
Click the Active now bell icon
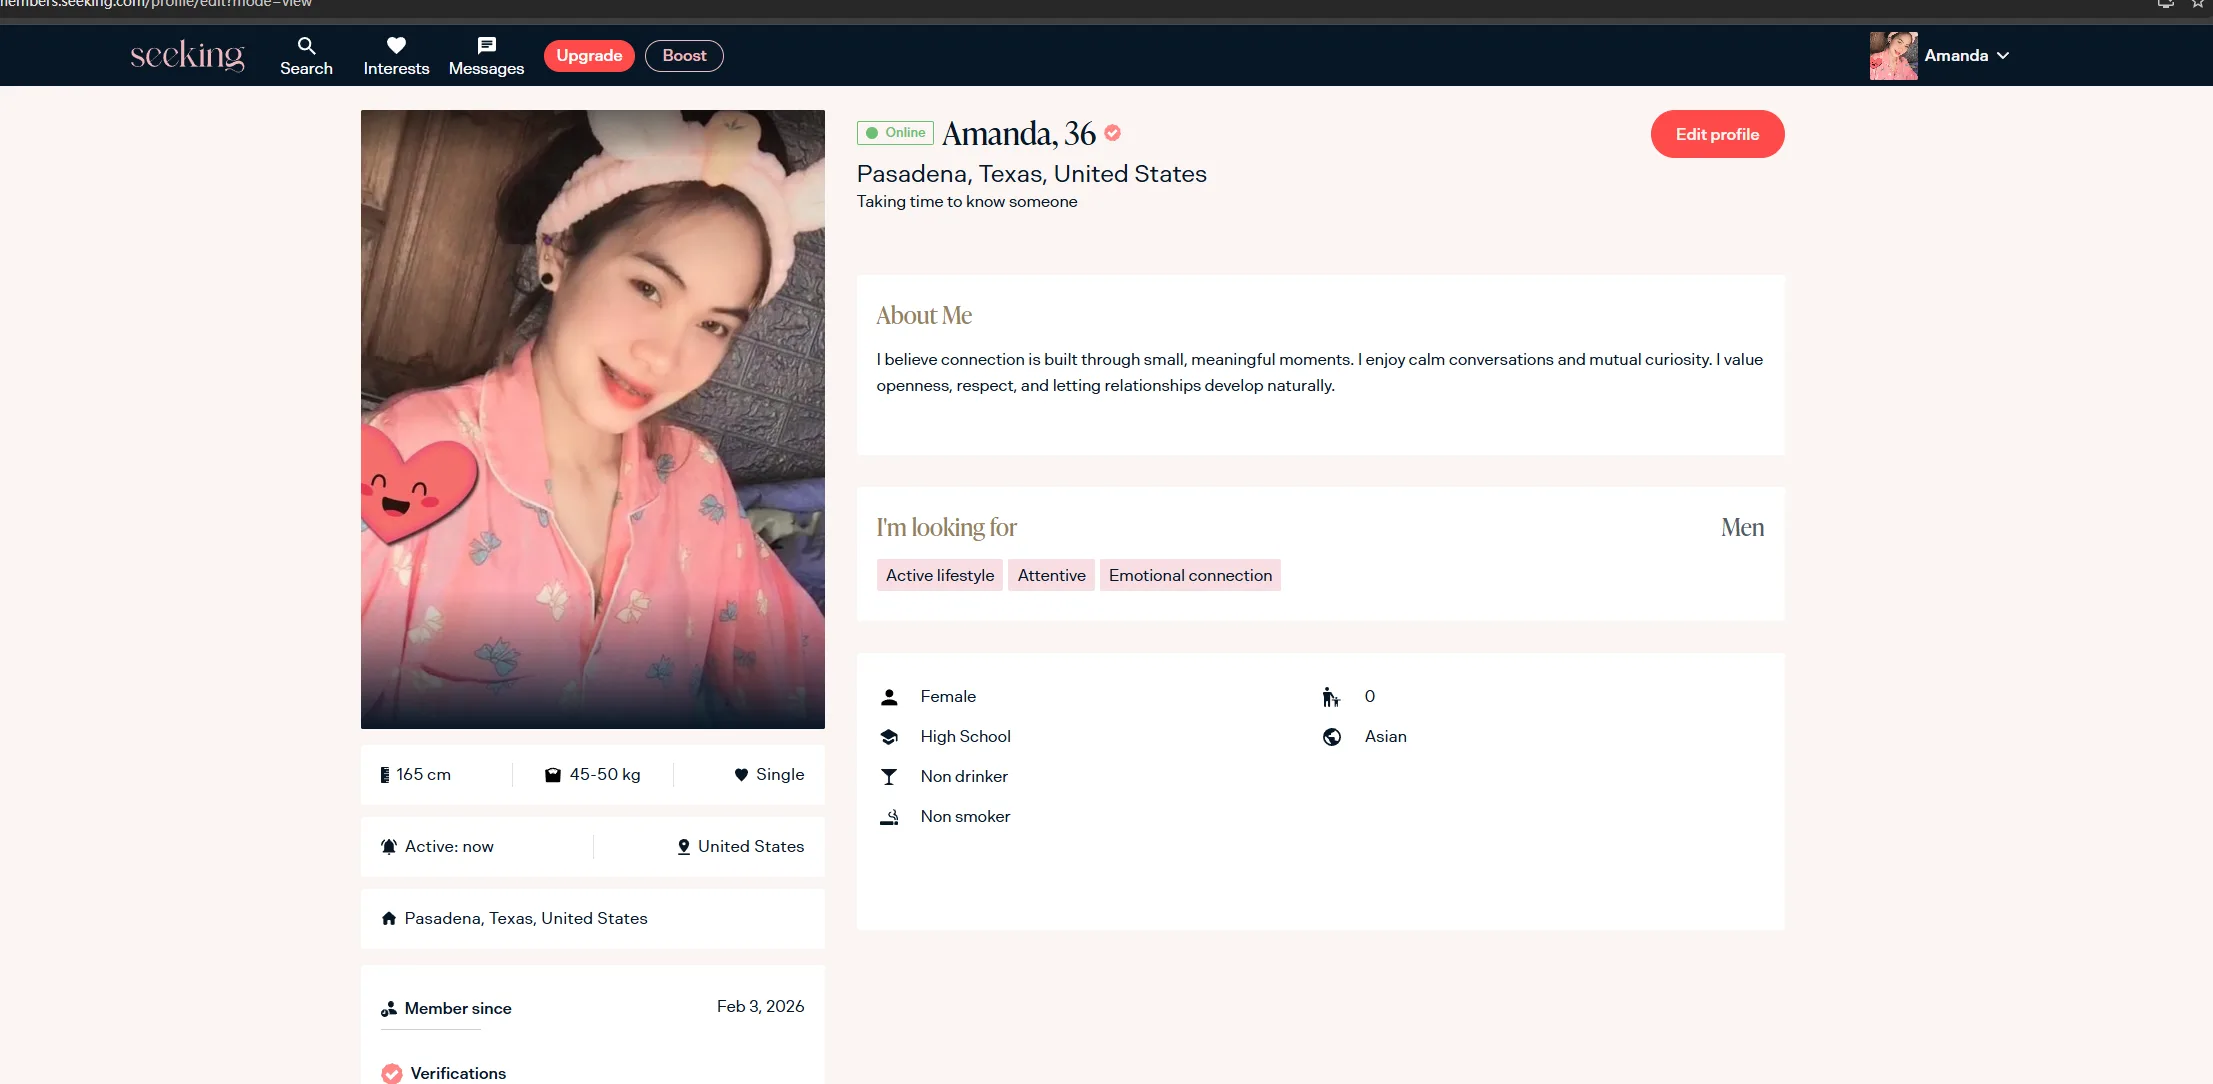coord(389,847)
